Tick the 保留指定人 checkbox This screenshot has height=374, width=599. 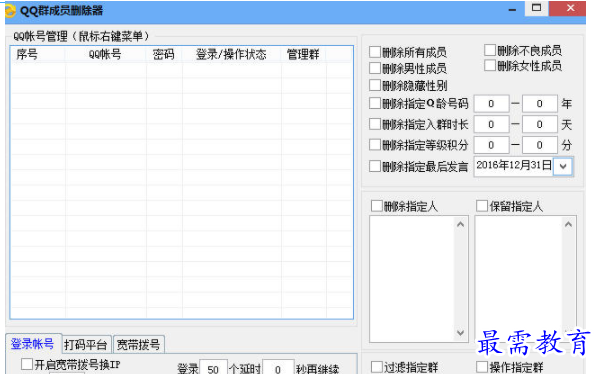click(482, 206)
